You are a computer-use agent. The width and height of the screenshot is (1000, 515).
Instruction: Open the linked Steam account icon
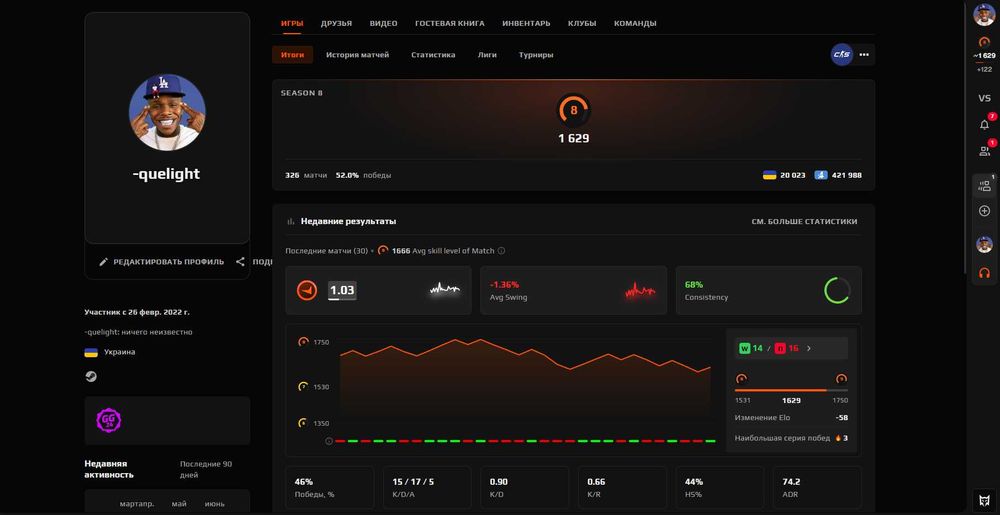(x=91, y=377)
